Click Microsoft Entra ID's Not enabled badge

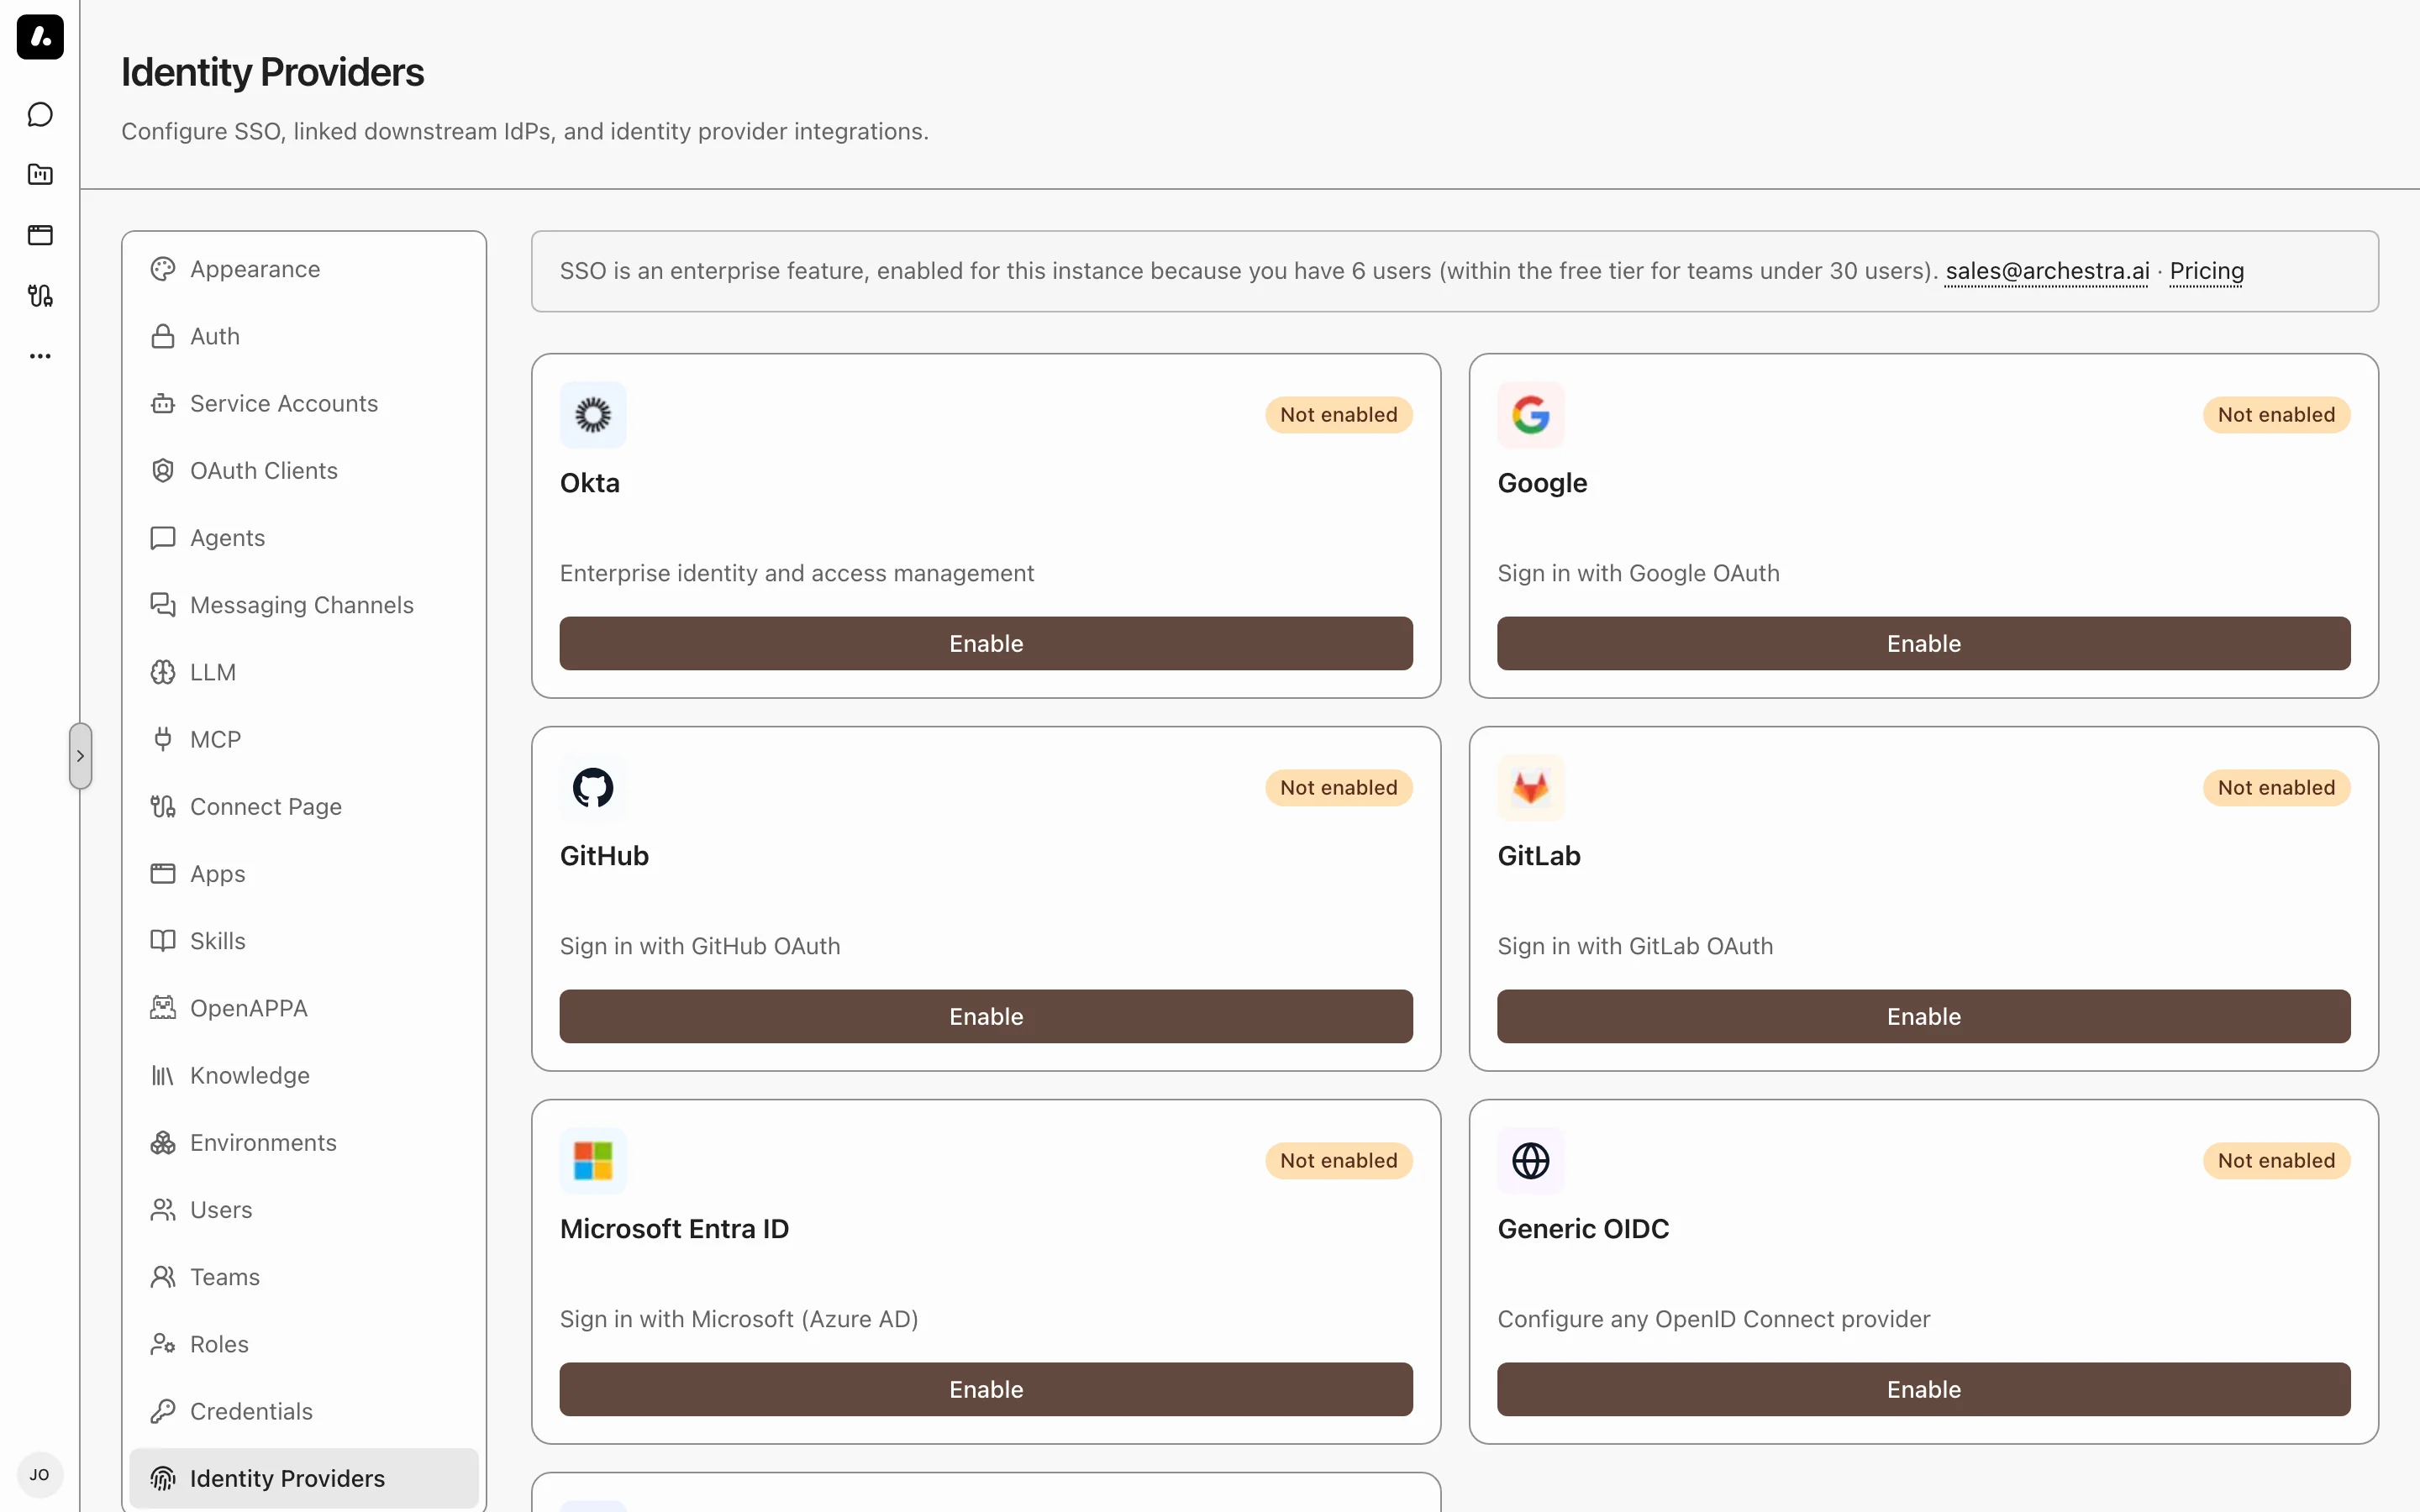1339,1161
